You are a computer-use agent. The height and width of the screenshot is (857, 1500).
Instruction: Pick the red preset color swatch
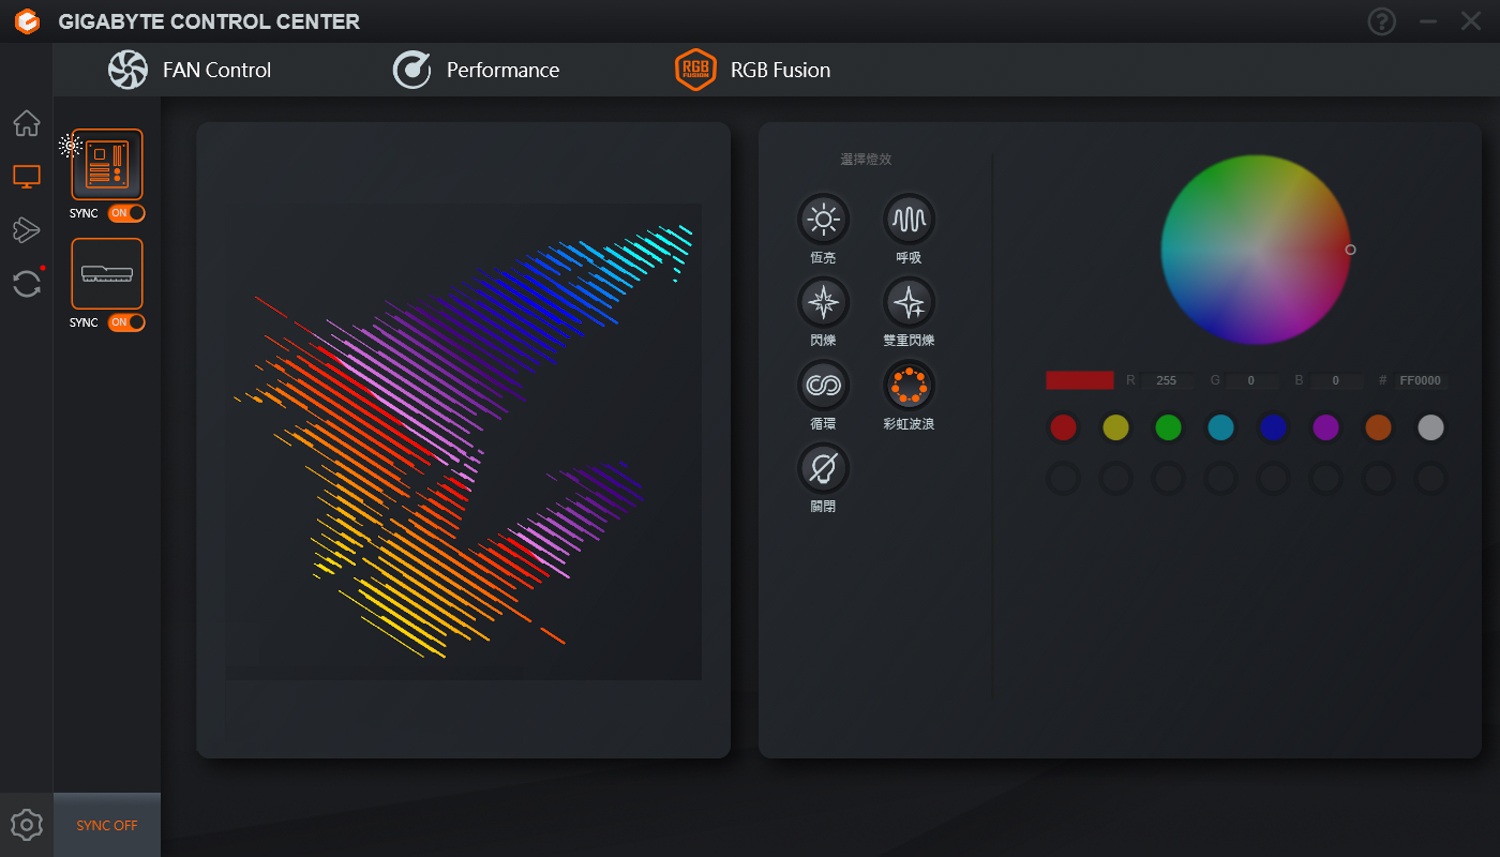click(x=1063, y=428)
